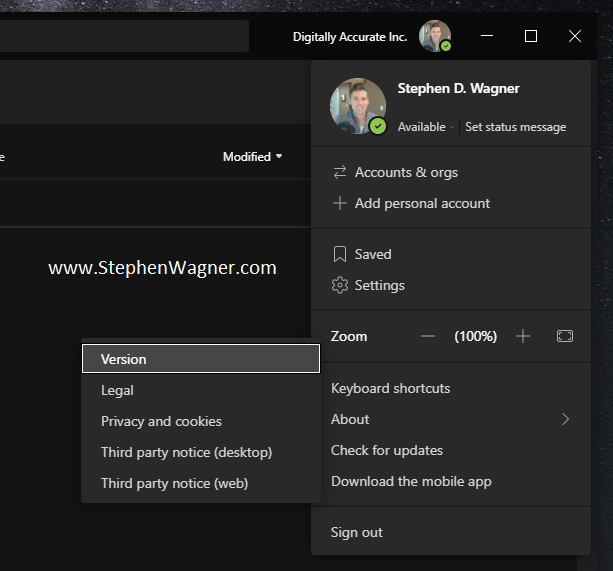Open Keyboard shortcuts

point(451,388)
